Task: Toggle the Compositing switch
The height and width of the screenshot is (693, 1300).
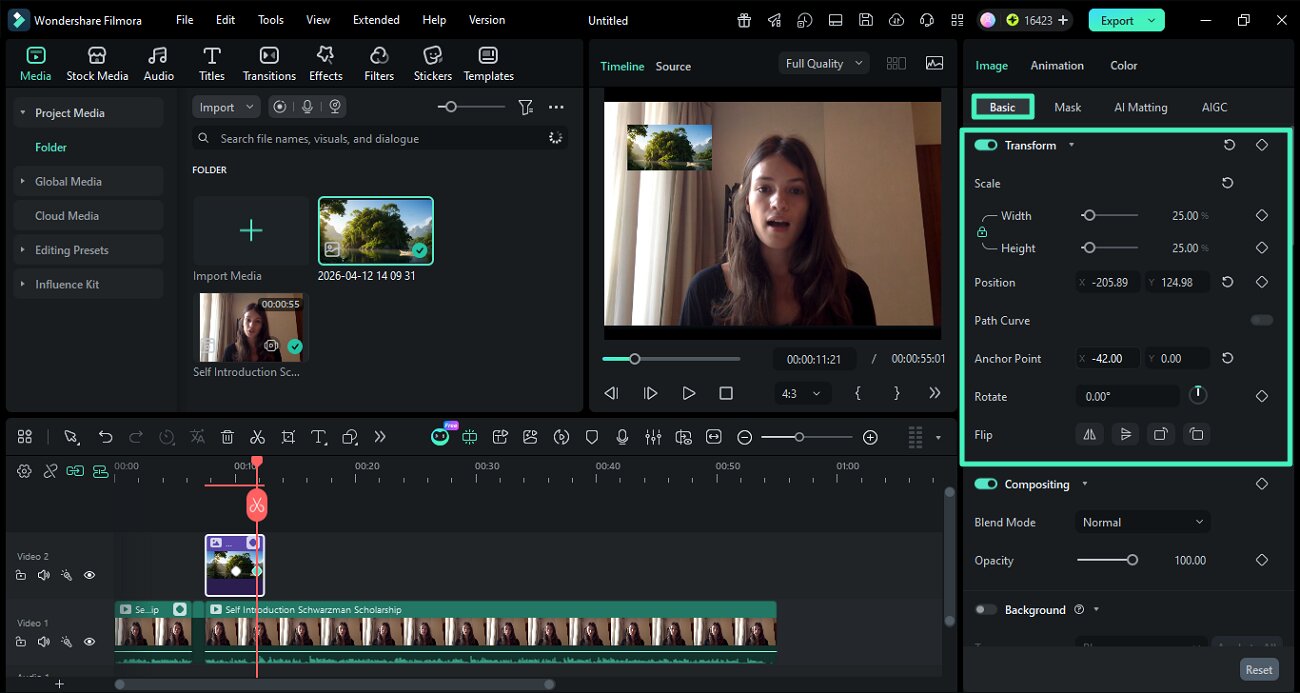Action: 986,484
